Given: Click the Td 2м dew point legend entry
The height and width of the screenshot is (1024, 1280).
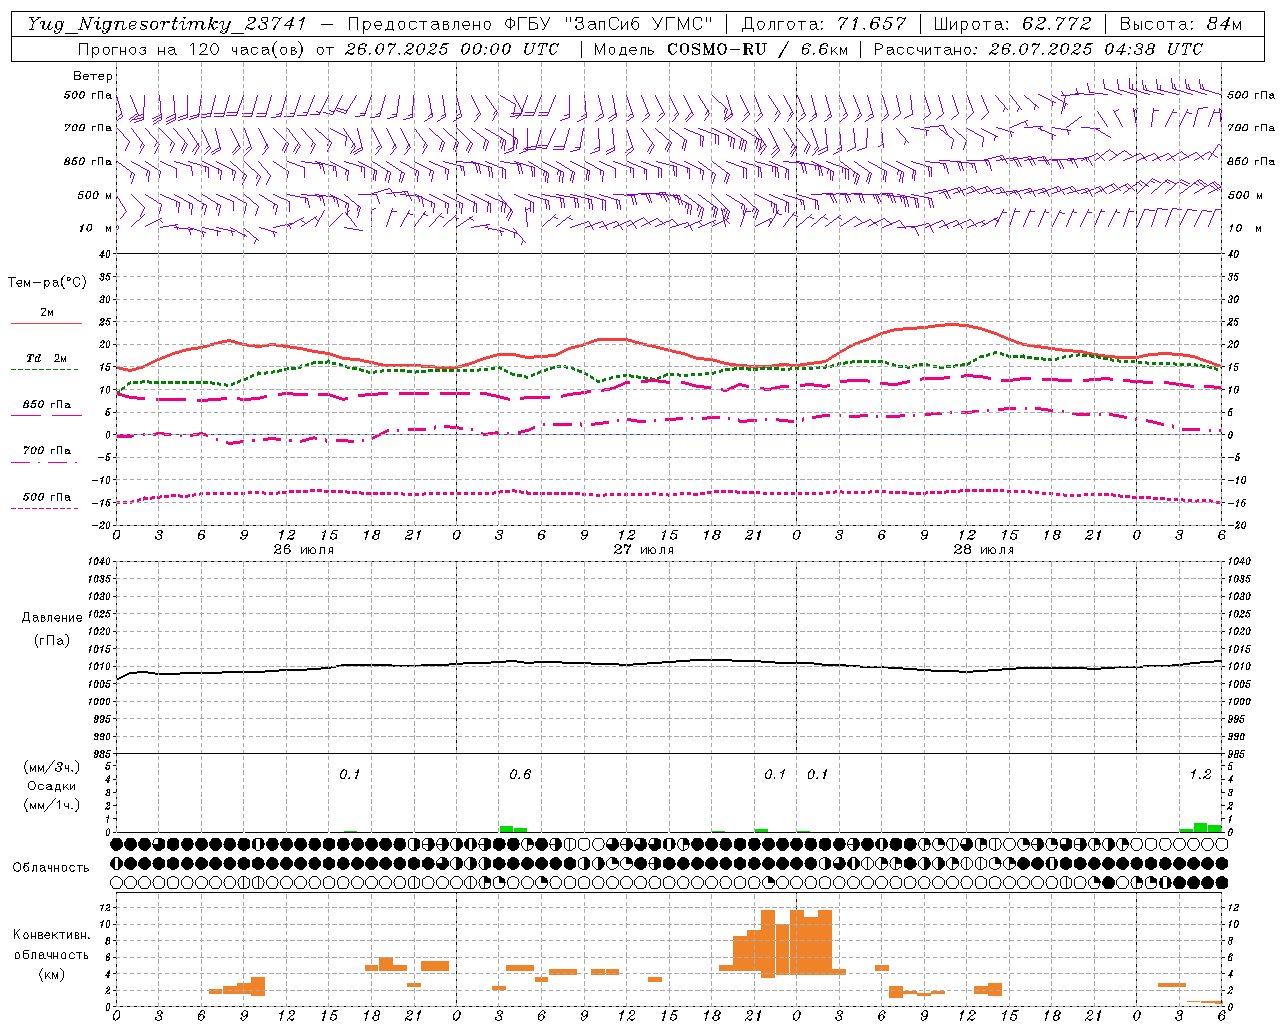Looking at the screenshot, I should [x=46, y=358].
